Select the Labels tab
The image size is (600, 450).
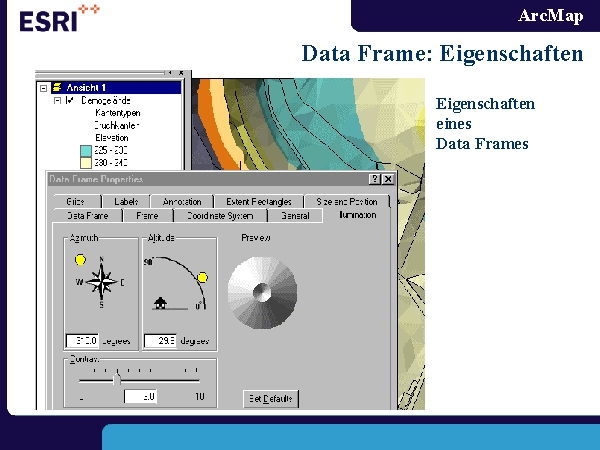coord(126,201)
